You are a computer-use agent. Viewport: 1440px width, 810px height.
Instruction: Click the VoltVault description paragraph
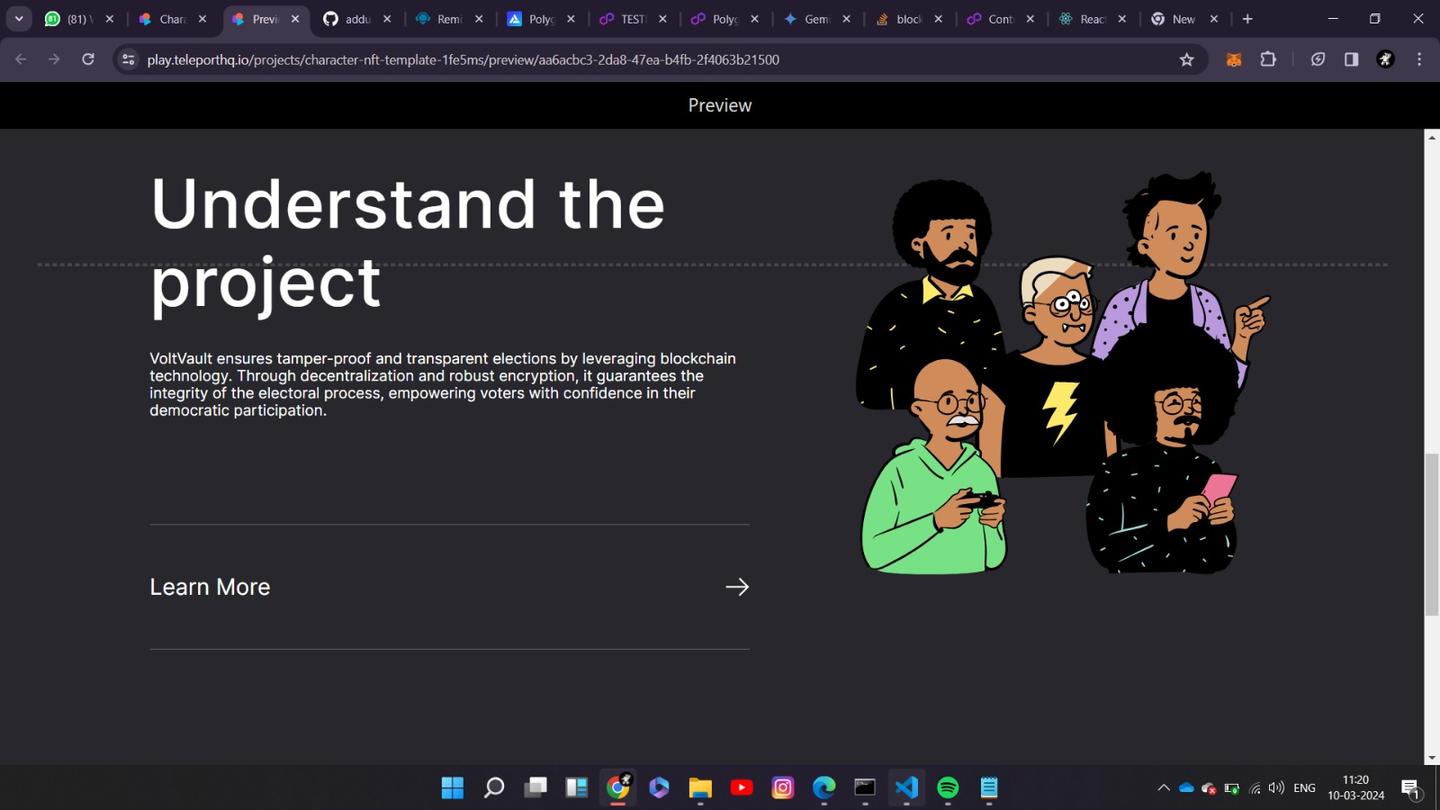point(443,384)
